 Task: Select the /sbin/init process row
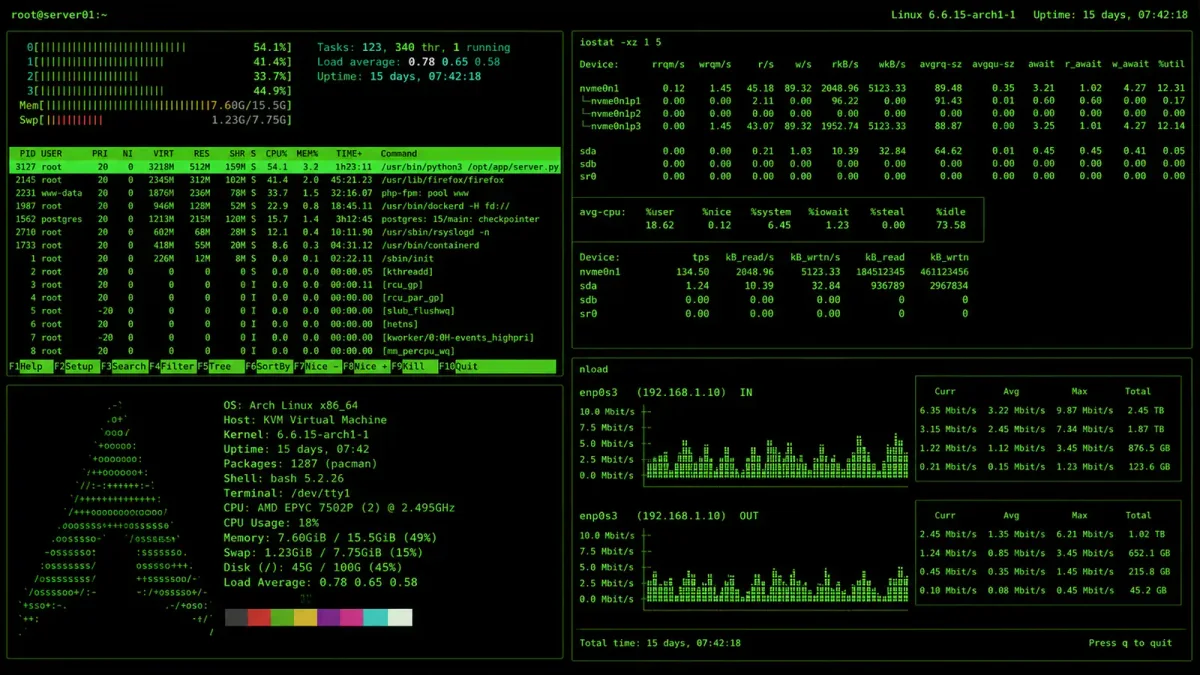click(285, 258)
